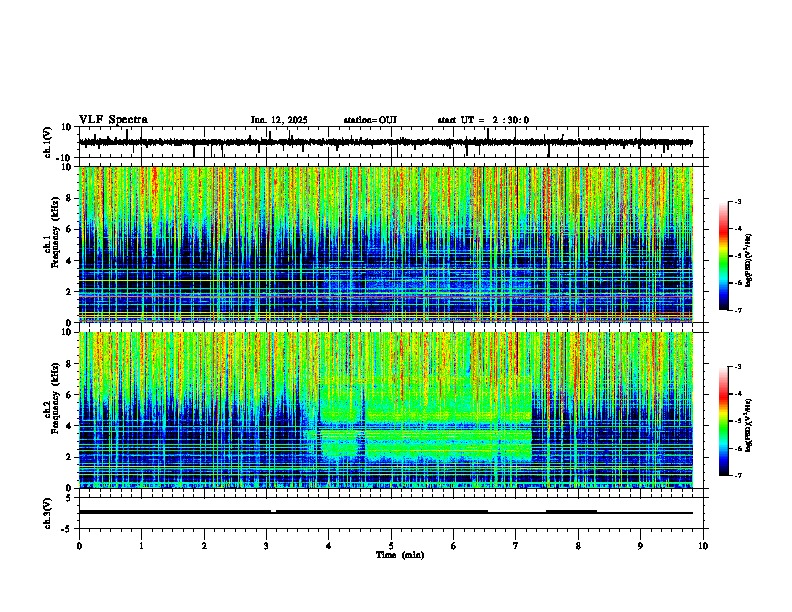Click the "ch.1 Frequency (kHz)" axis label
The image size is (792, 612).
[51, 233]
